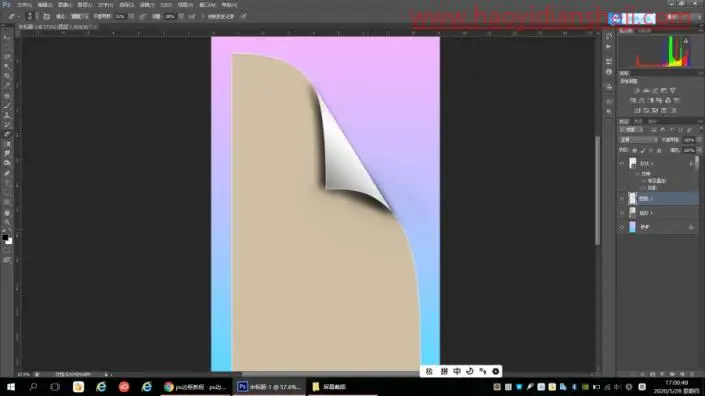Open the Windows Start menu

pyautogui.click(x=11, y=387)
